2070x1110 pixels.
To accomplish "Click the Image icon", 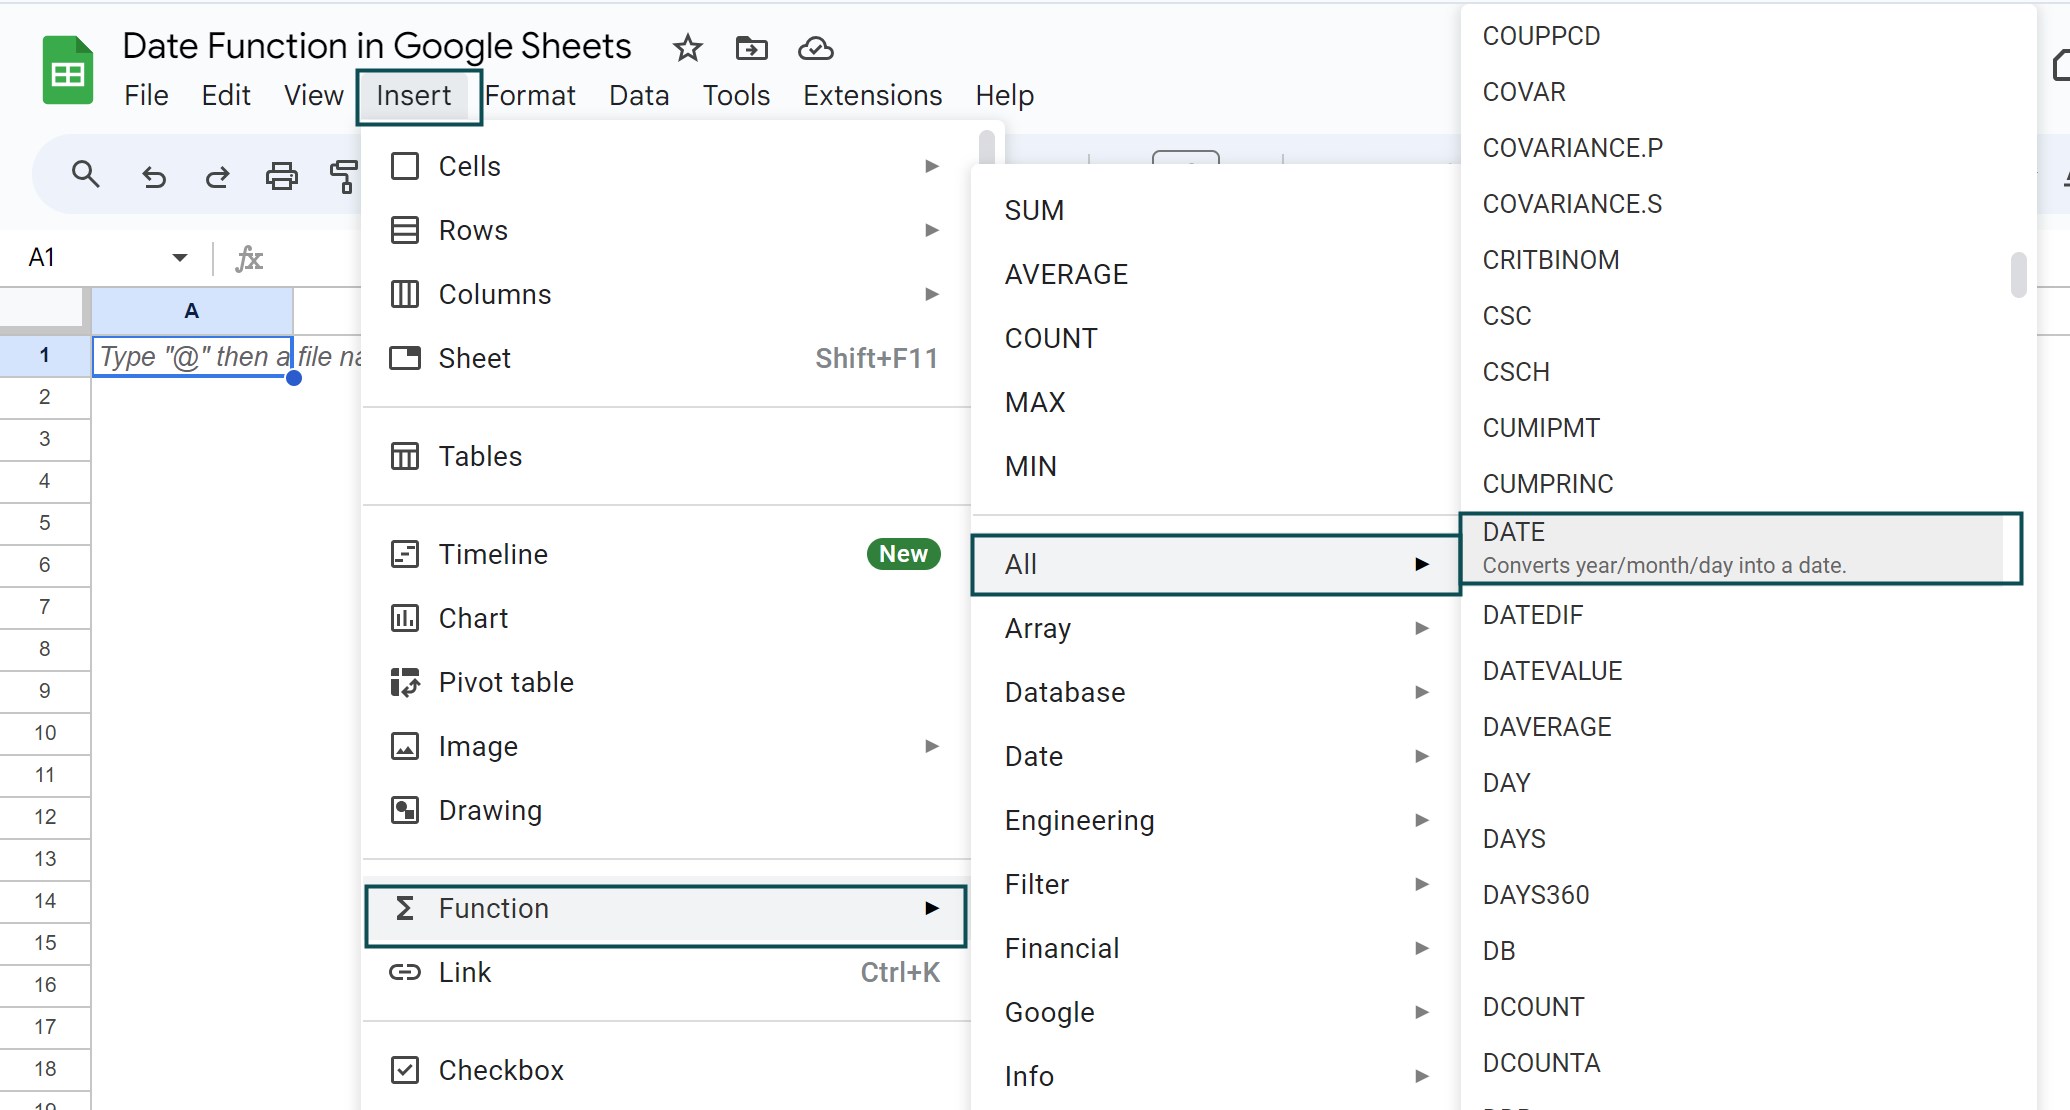I will (x=405, y=746).
